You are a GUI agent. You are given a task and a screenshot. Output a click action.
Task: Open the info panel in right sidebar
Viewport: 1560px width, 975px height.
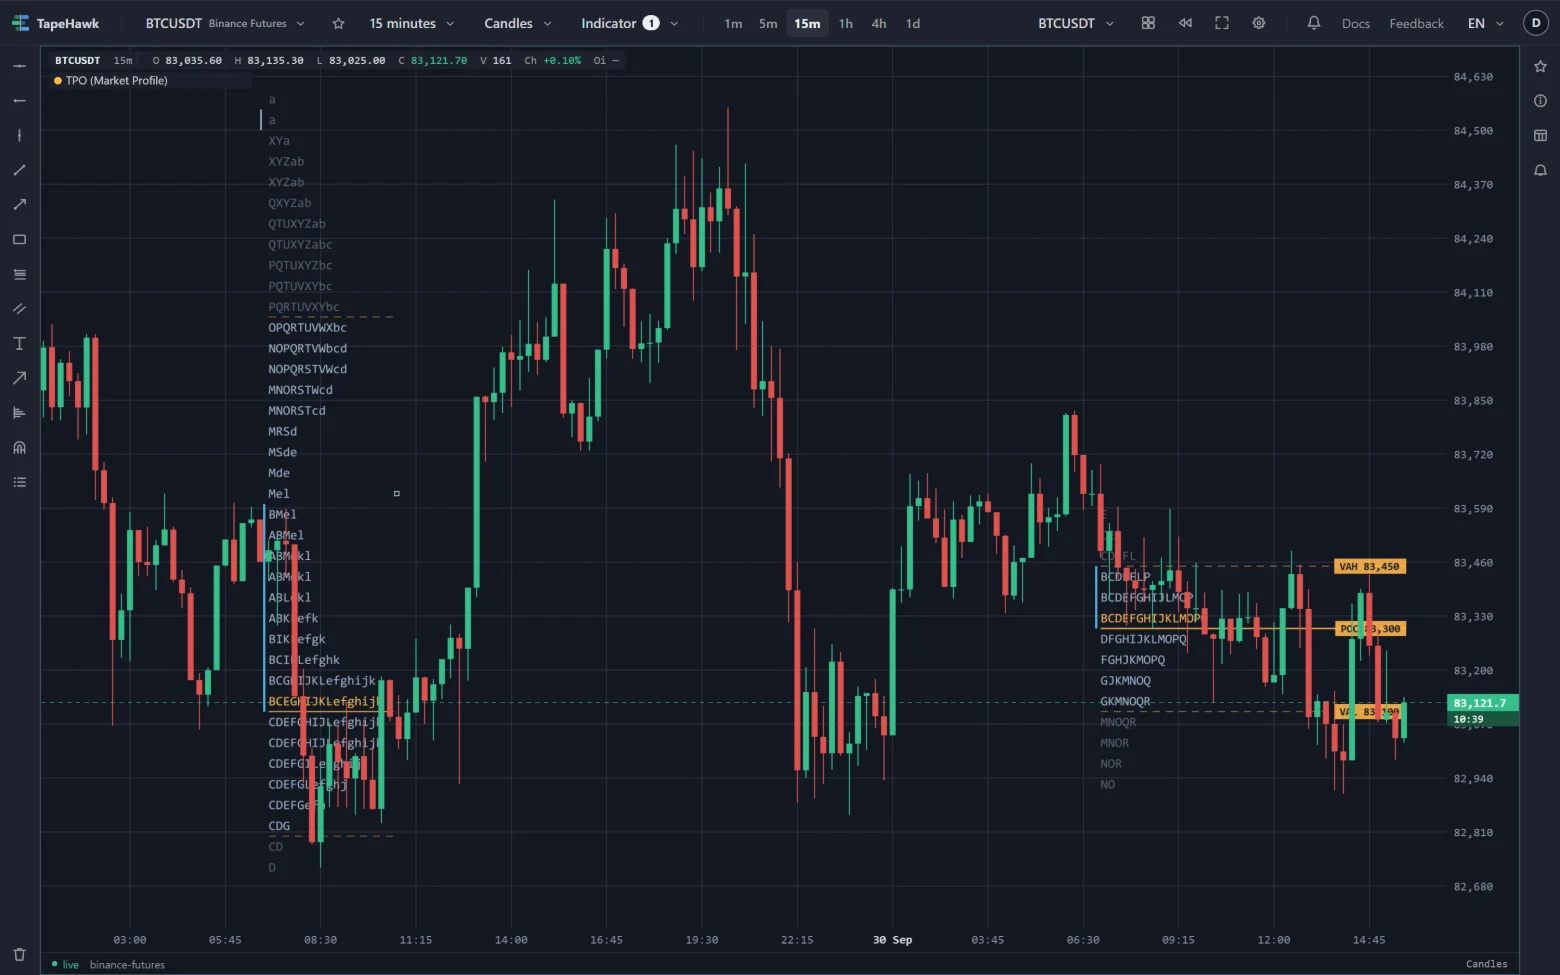[x=1540, y=101]
